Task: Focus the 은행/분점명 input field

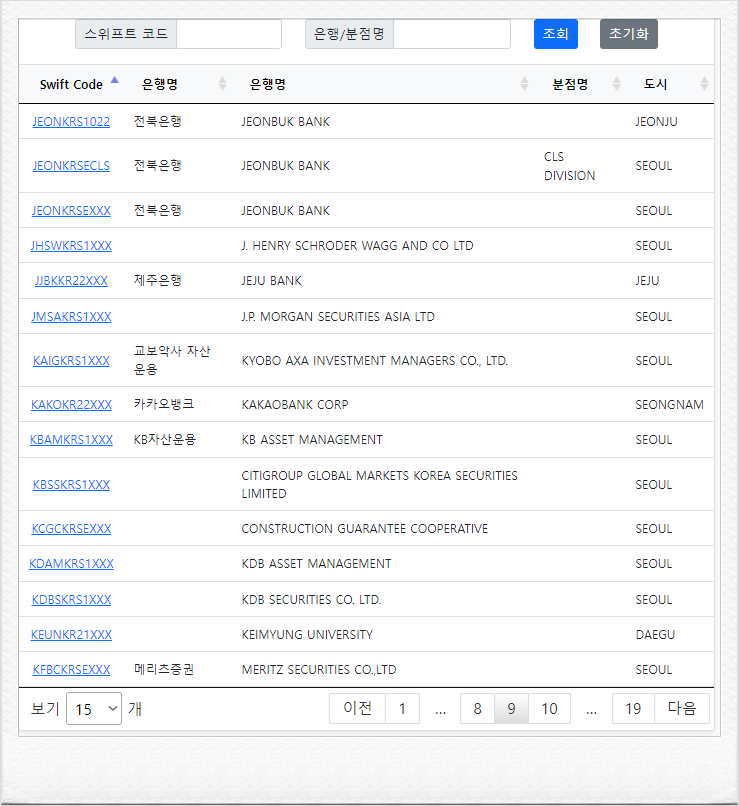Action: (x=452, y=34)
